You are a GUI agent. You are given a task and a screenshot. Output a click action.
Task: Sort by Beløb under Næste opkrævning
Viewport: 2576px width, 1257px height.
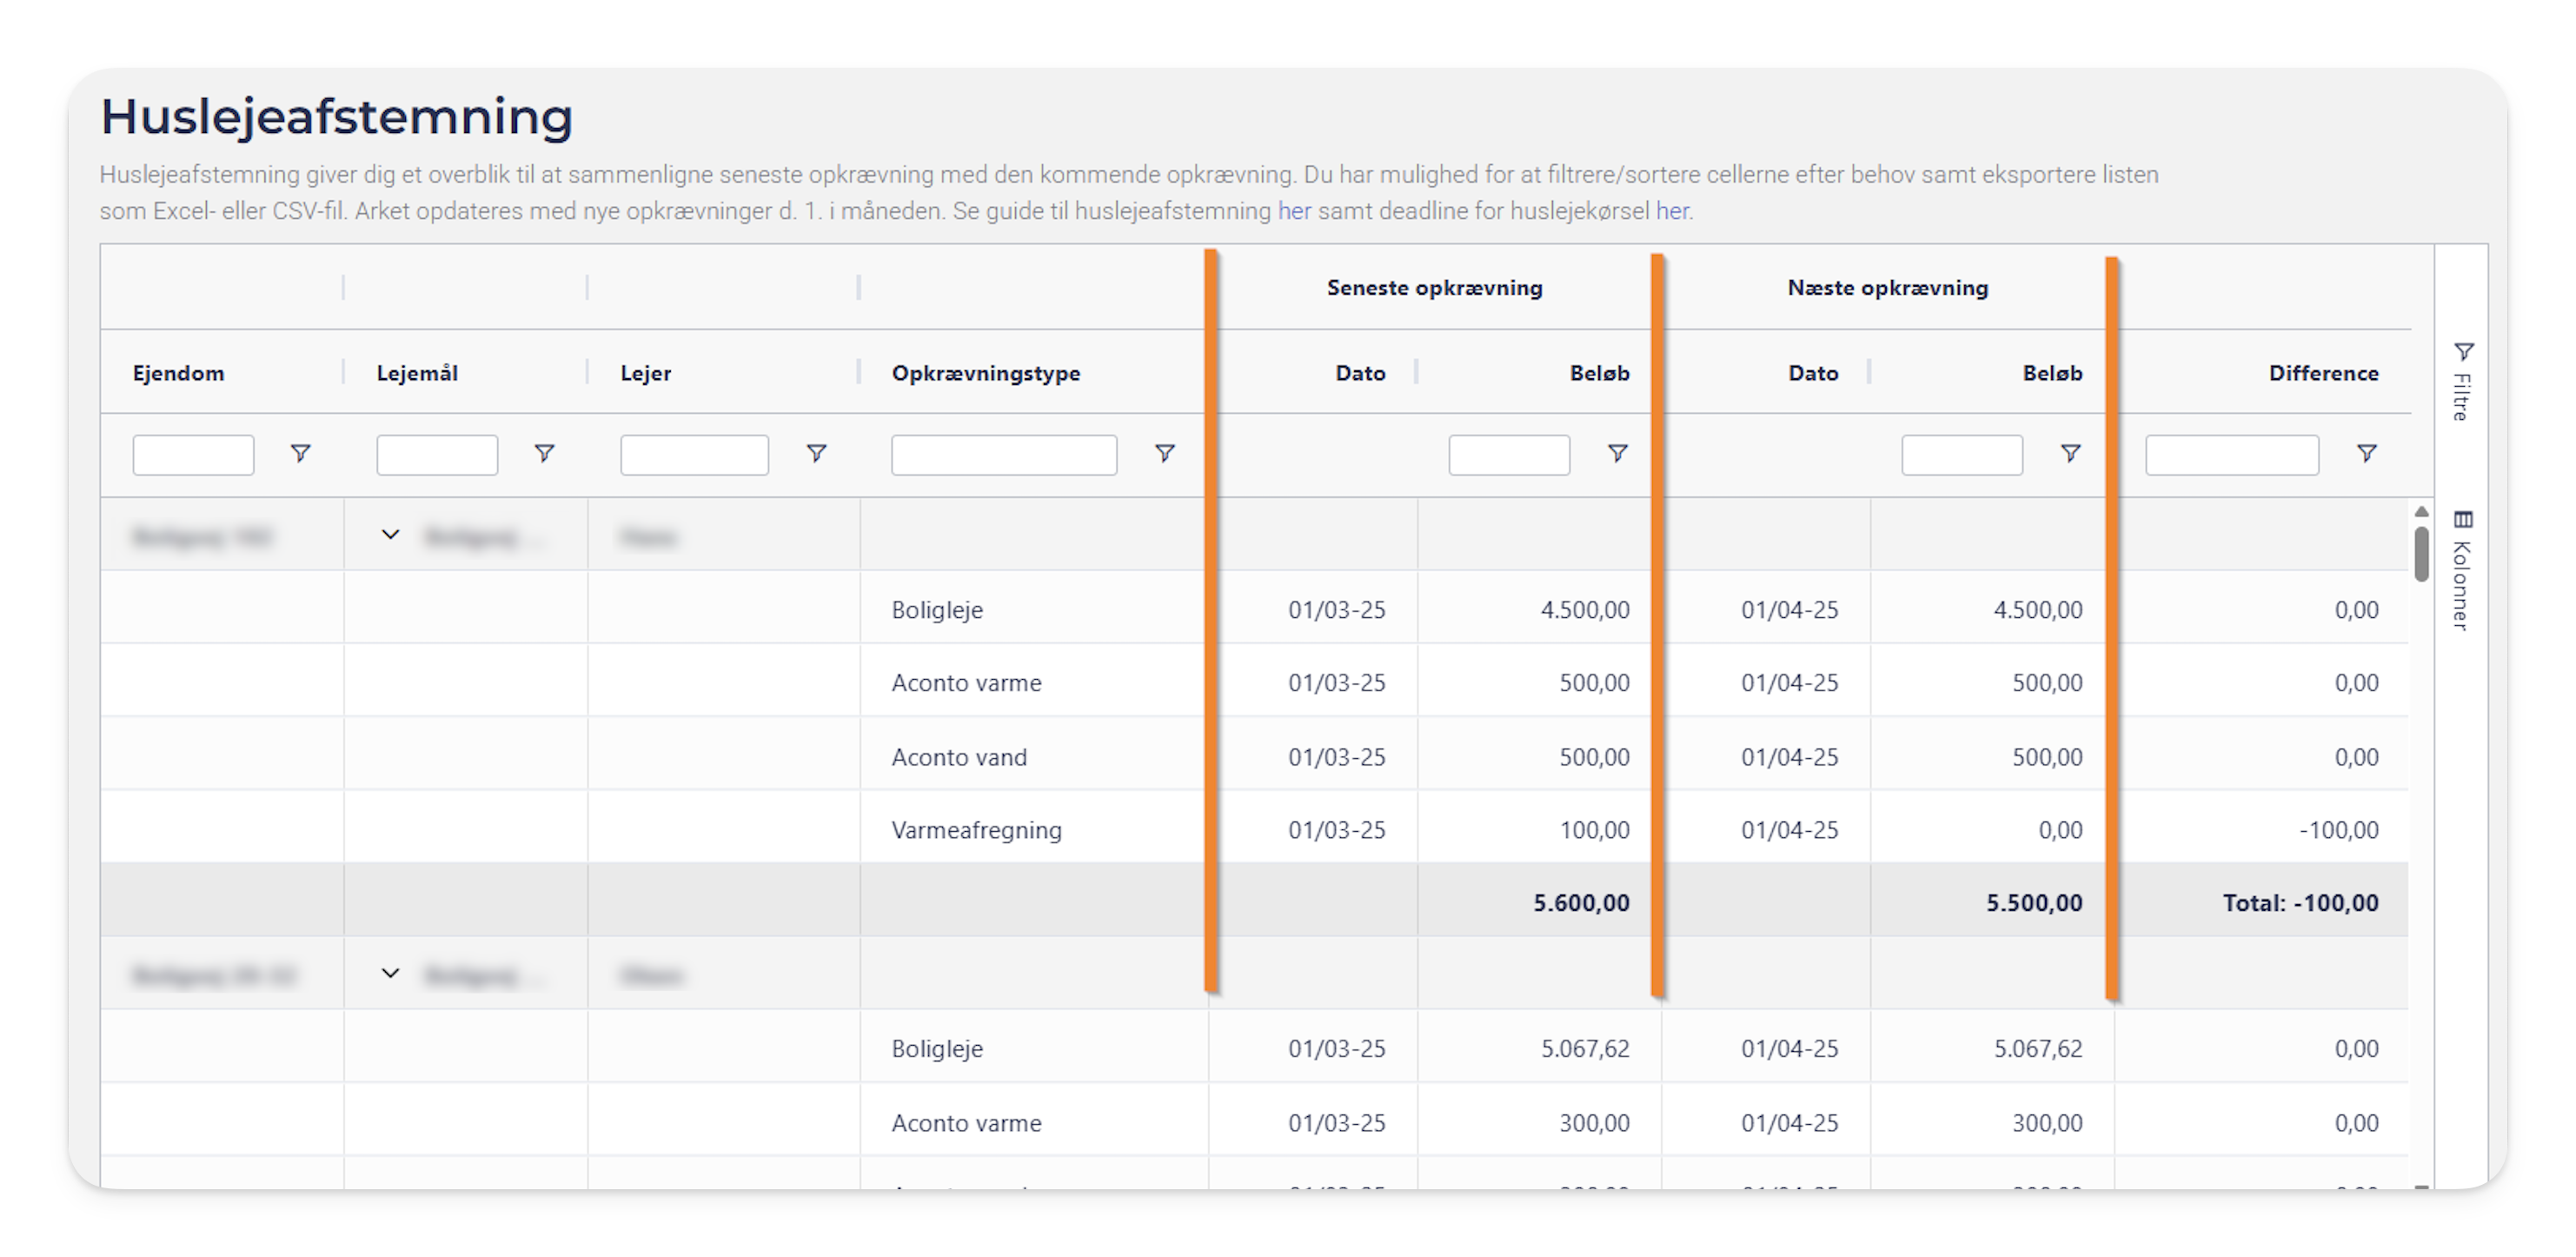tap(2052, 373)
